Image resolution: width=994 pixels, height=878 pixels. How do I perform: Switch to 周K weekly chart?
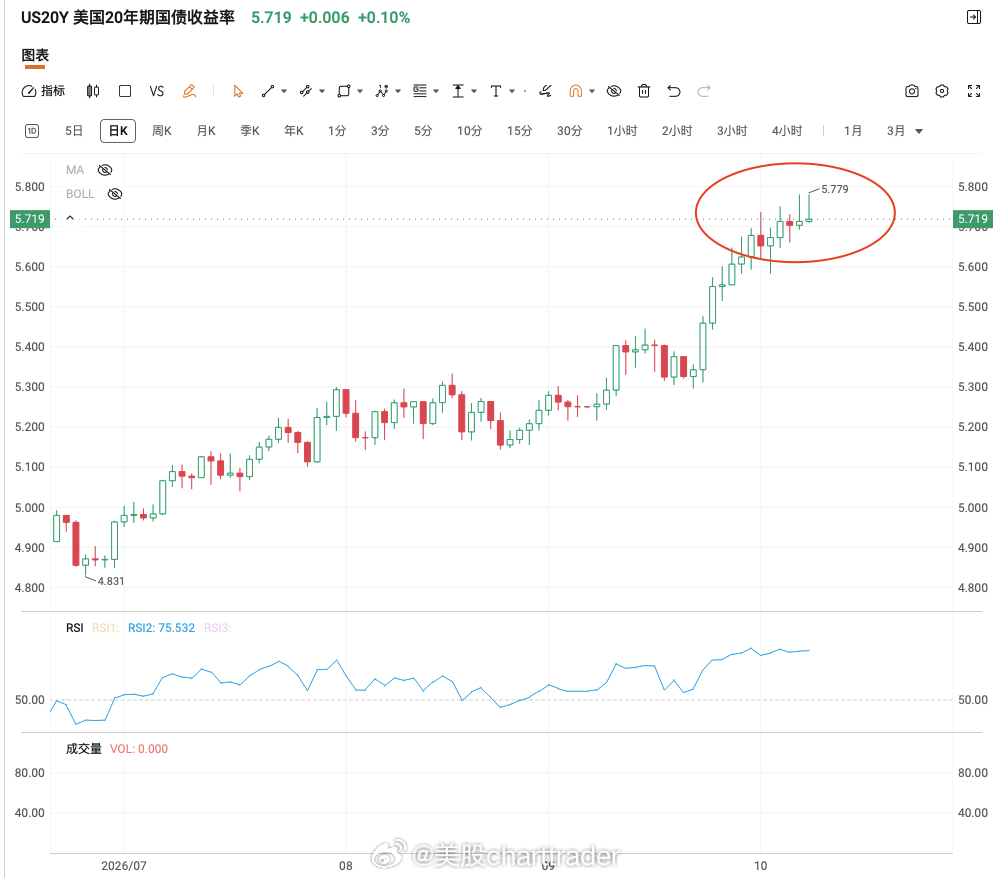click(x=162, y=131)
